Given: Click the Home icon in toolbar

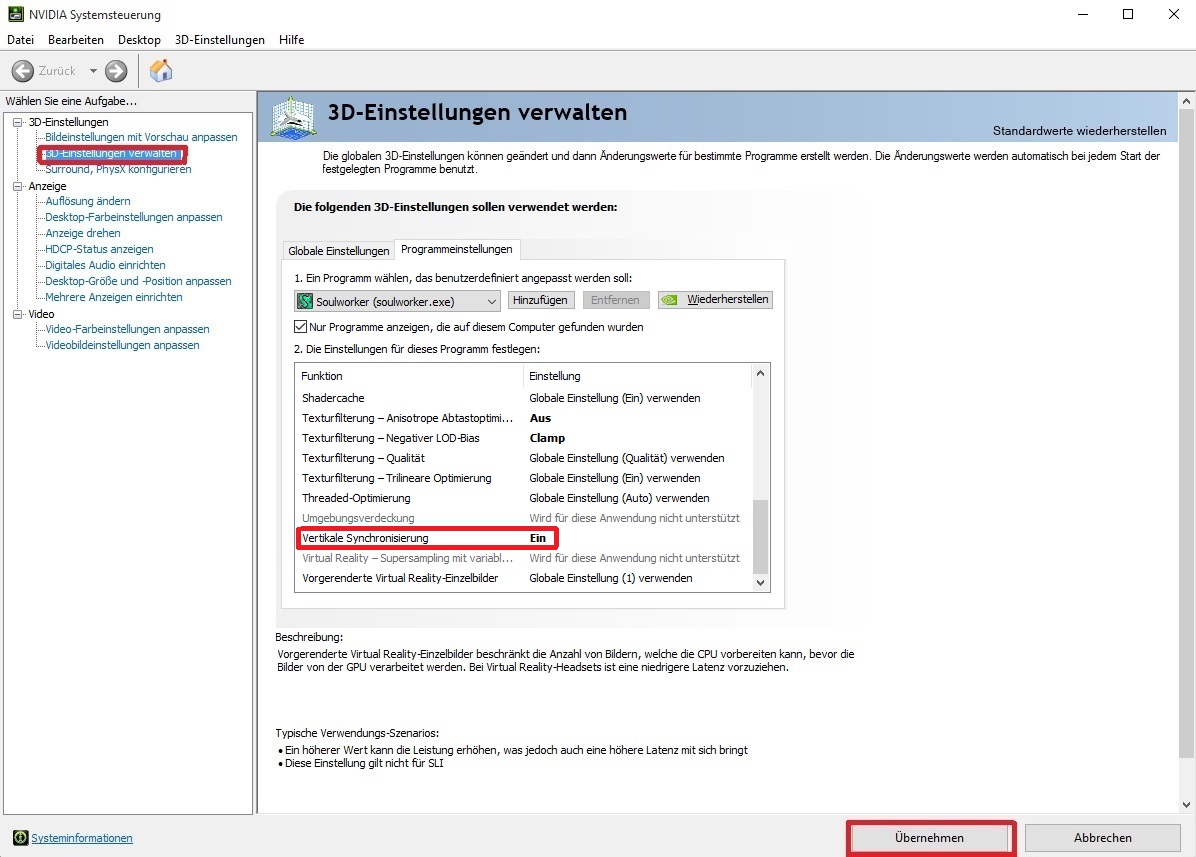Looking at the screenshot, I should [x=160, y=71].
